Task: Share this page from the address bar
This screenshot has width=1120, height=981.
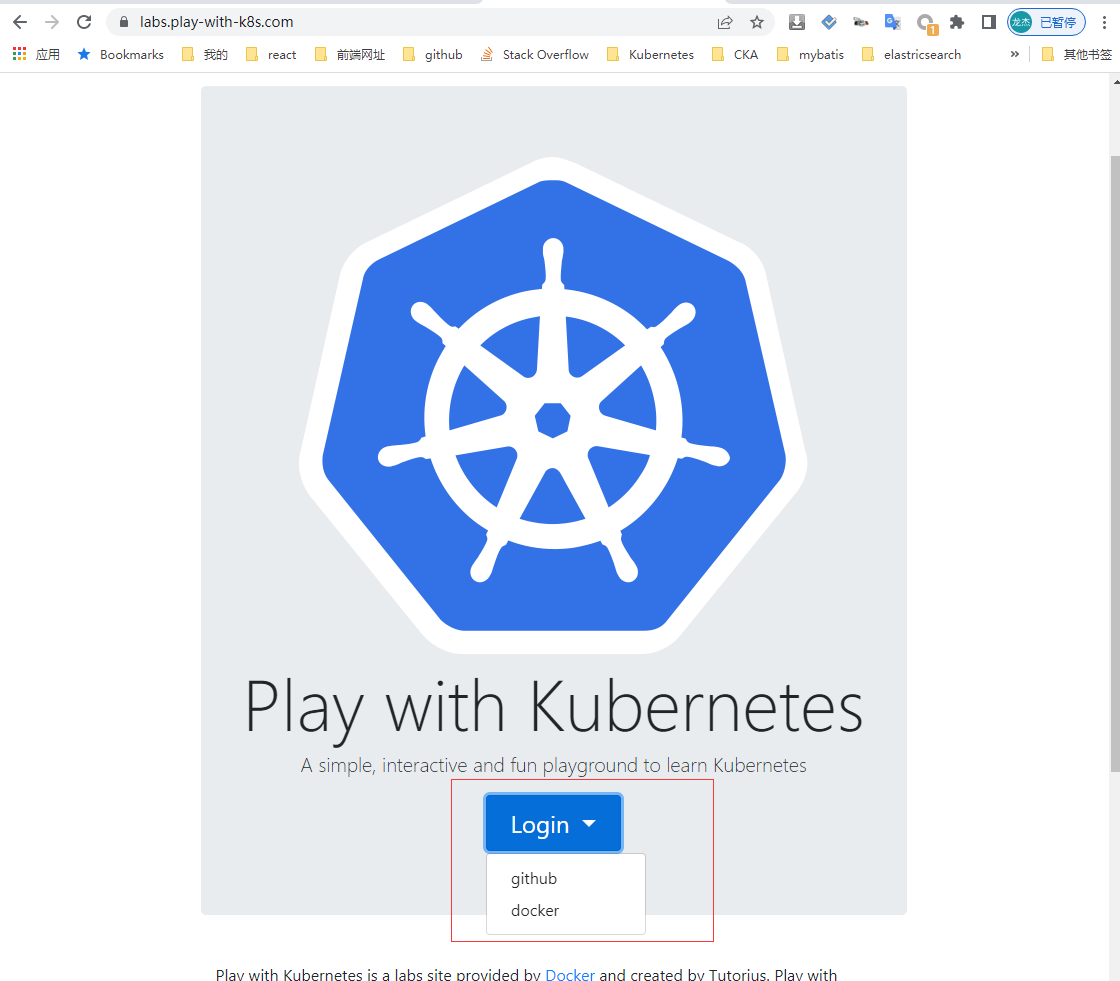Action: (x=725, y=22)
